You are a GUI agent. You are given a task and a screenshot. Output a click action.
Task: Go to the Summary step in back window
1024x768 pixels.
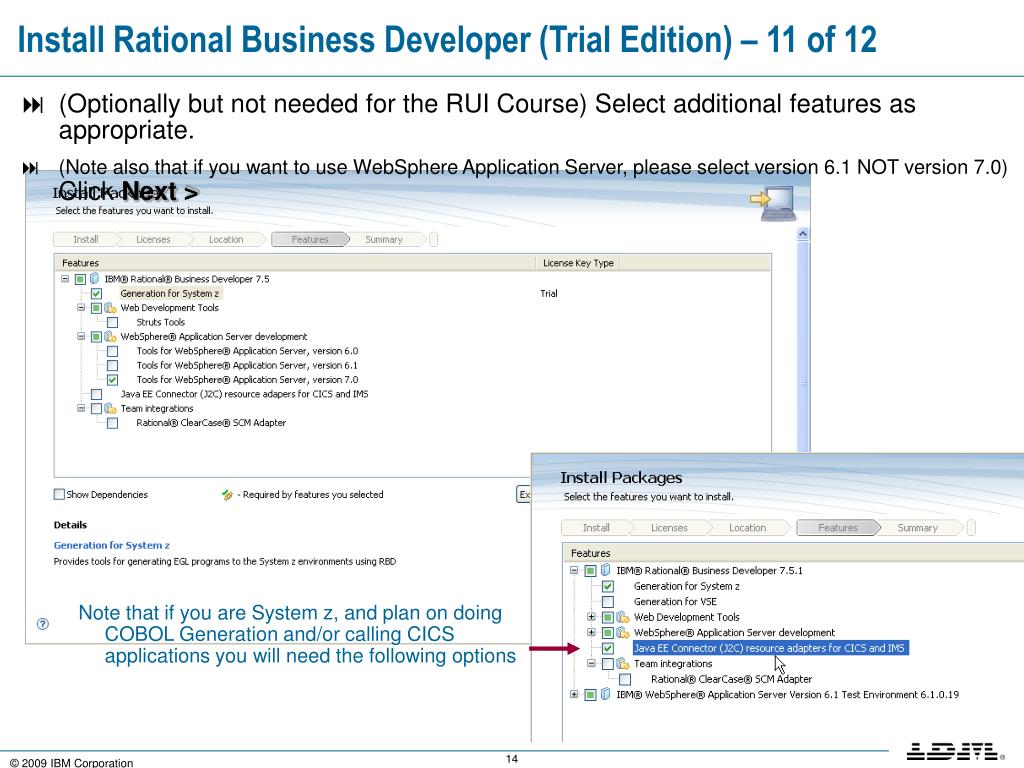pos(384,240)
